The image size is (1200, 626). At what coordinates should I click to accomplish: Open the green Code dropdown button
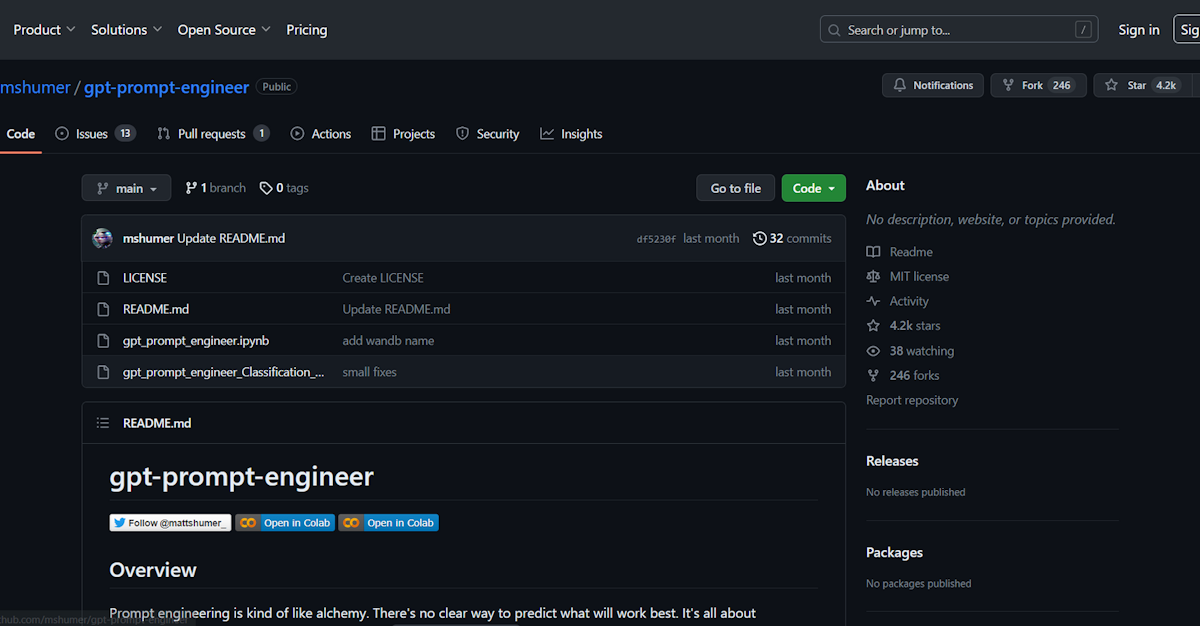pyautogui.click(x=814, y=188)
